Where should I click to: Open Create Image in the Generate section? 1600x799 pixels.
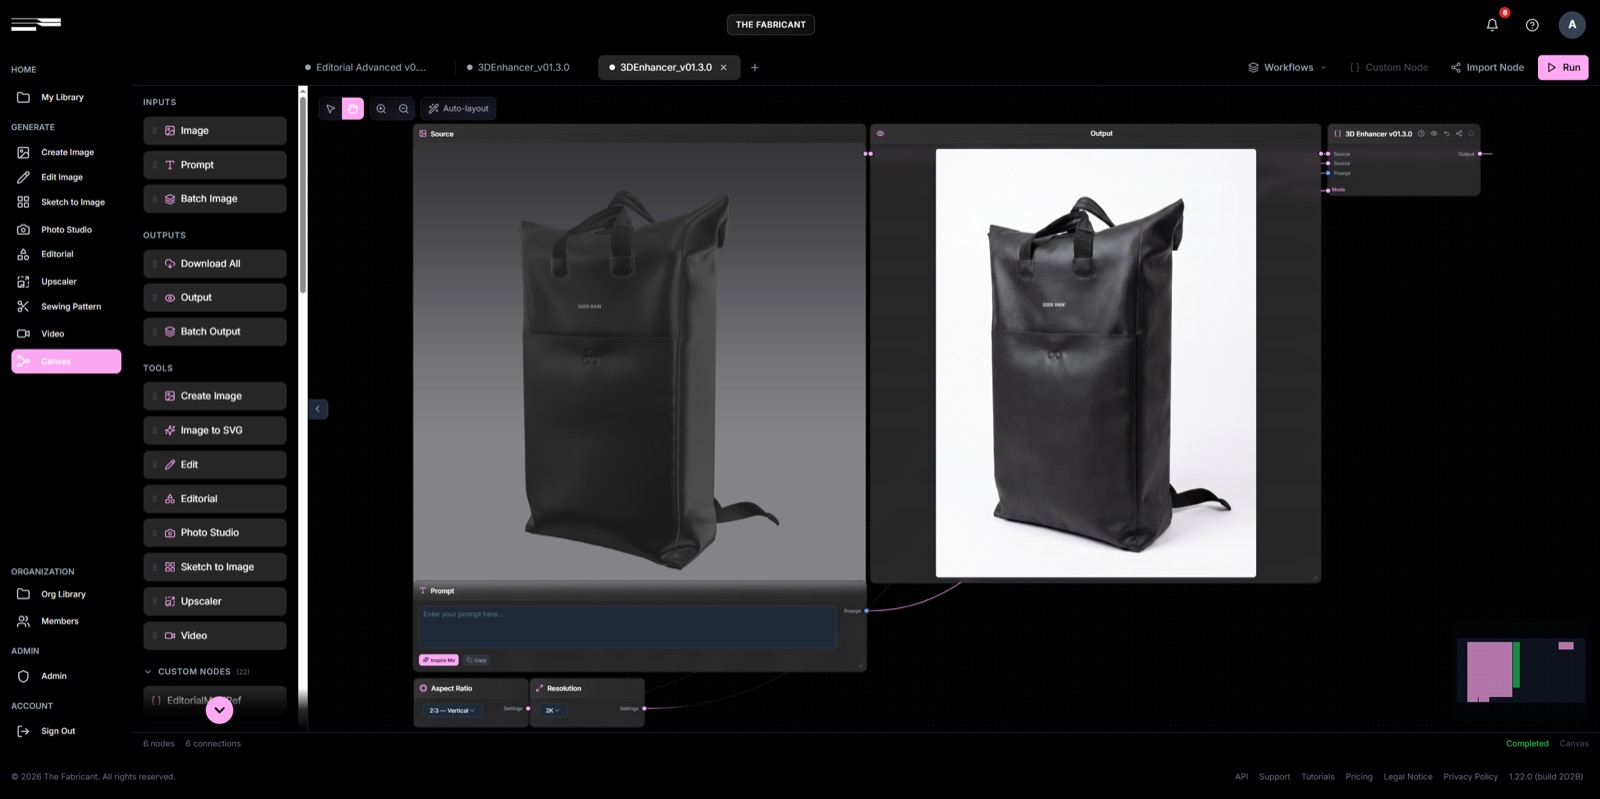(x=67, y=152)
